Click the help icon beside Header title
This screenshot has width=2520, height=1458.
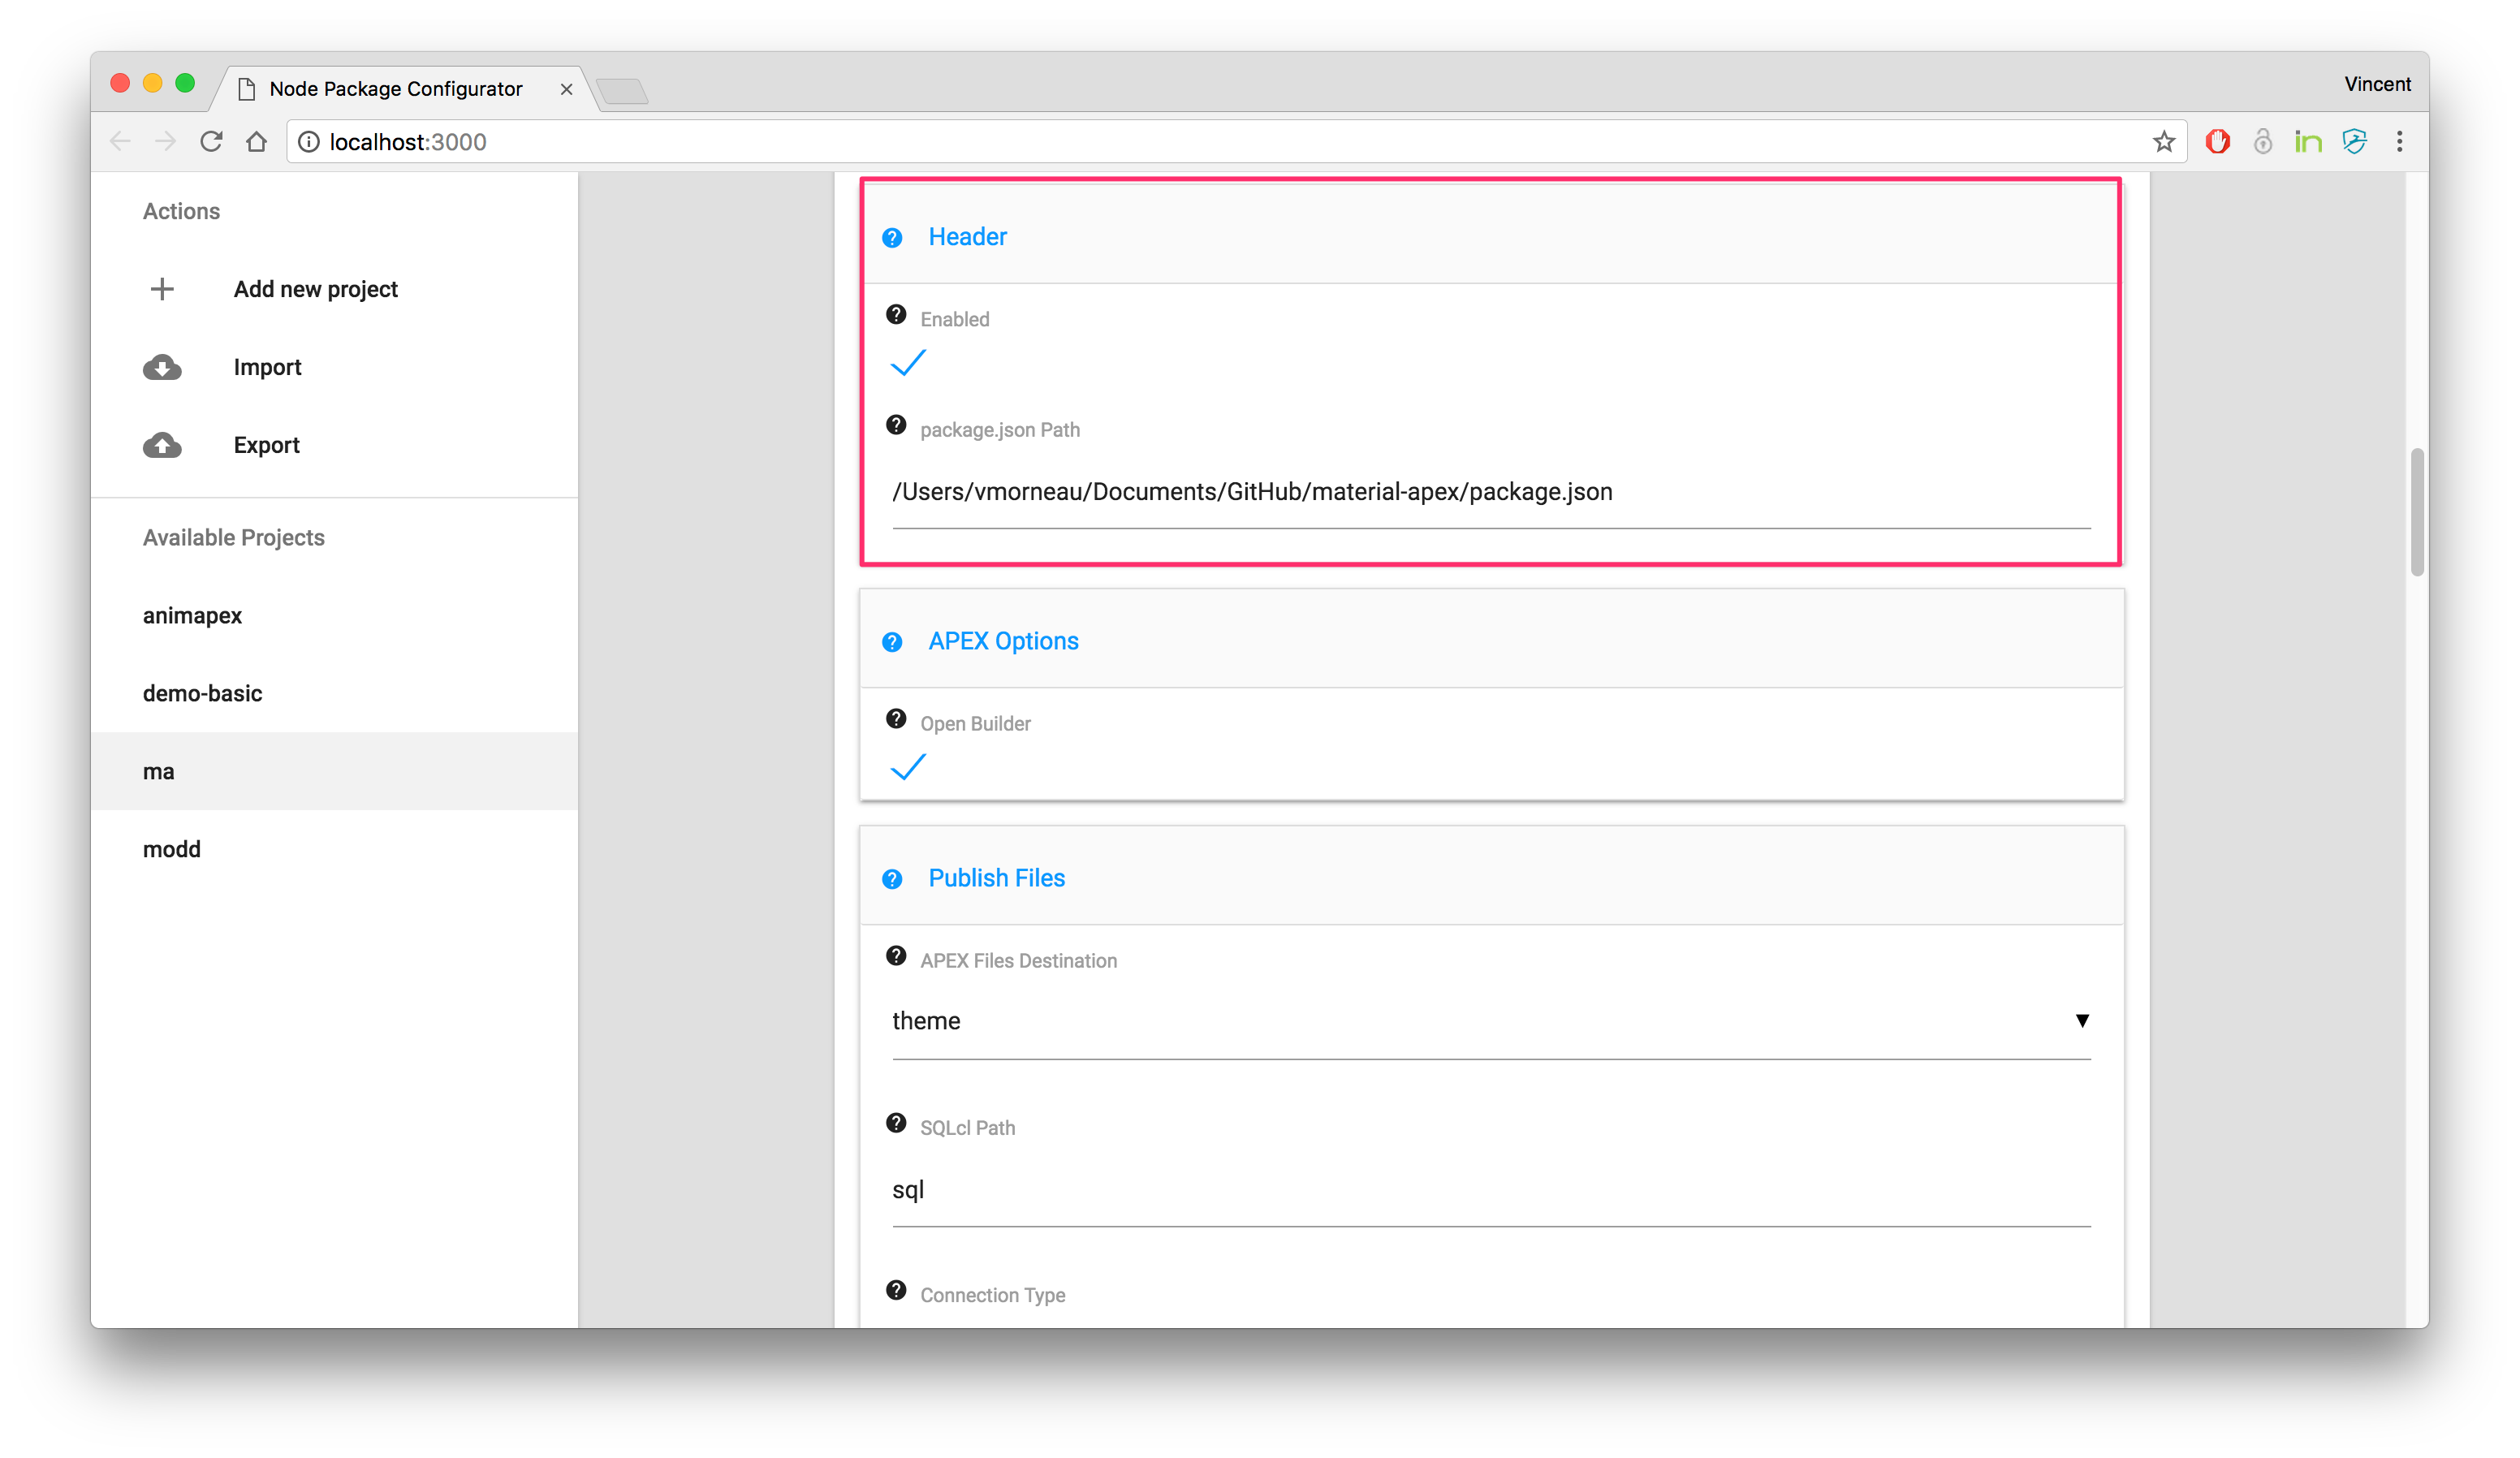[892, 238]
